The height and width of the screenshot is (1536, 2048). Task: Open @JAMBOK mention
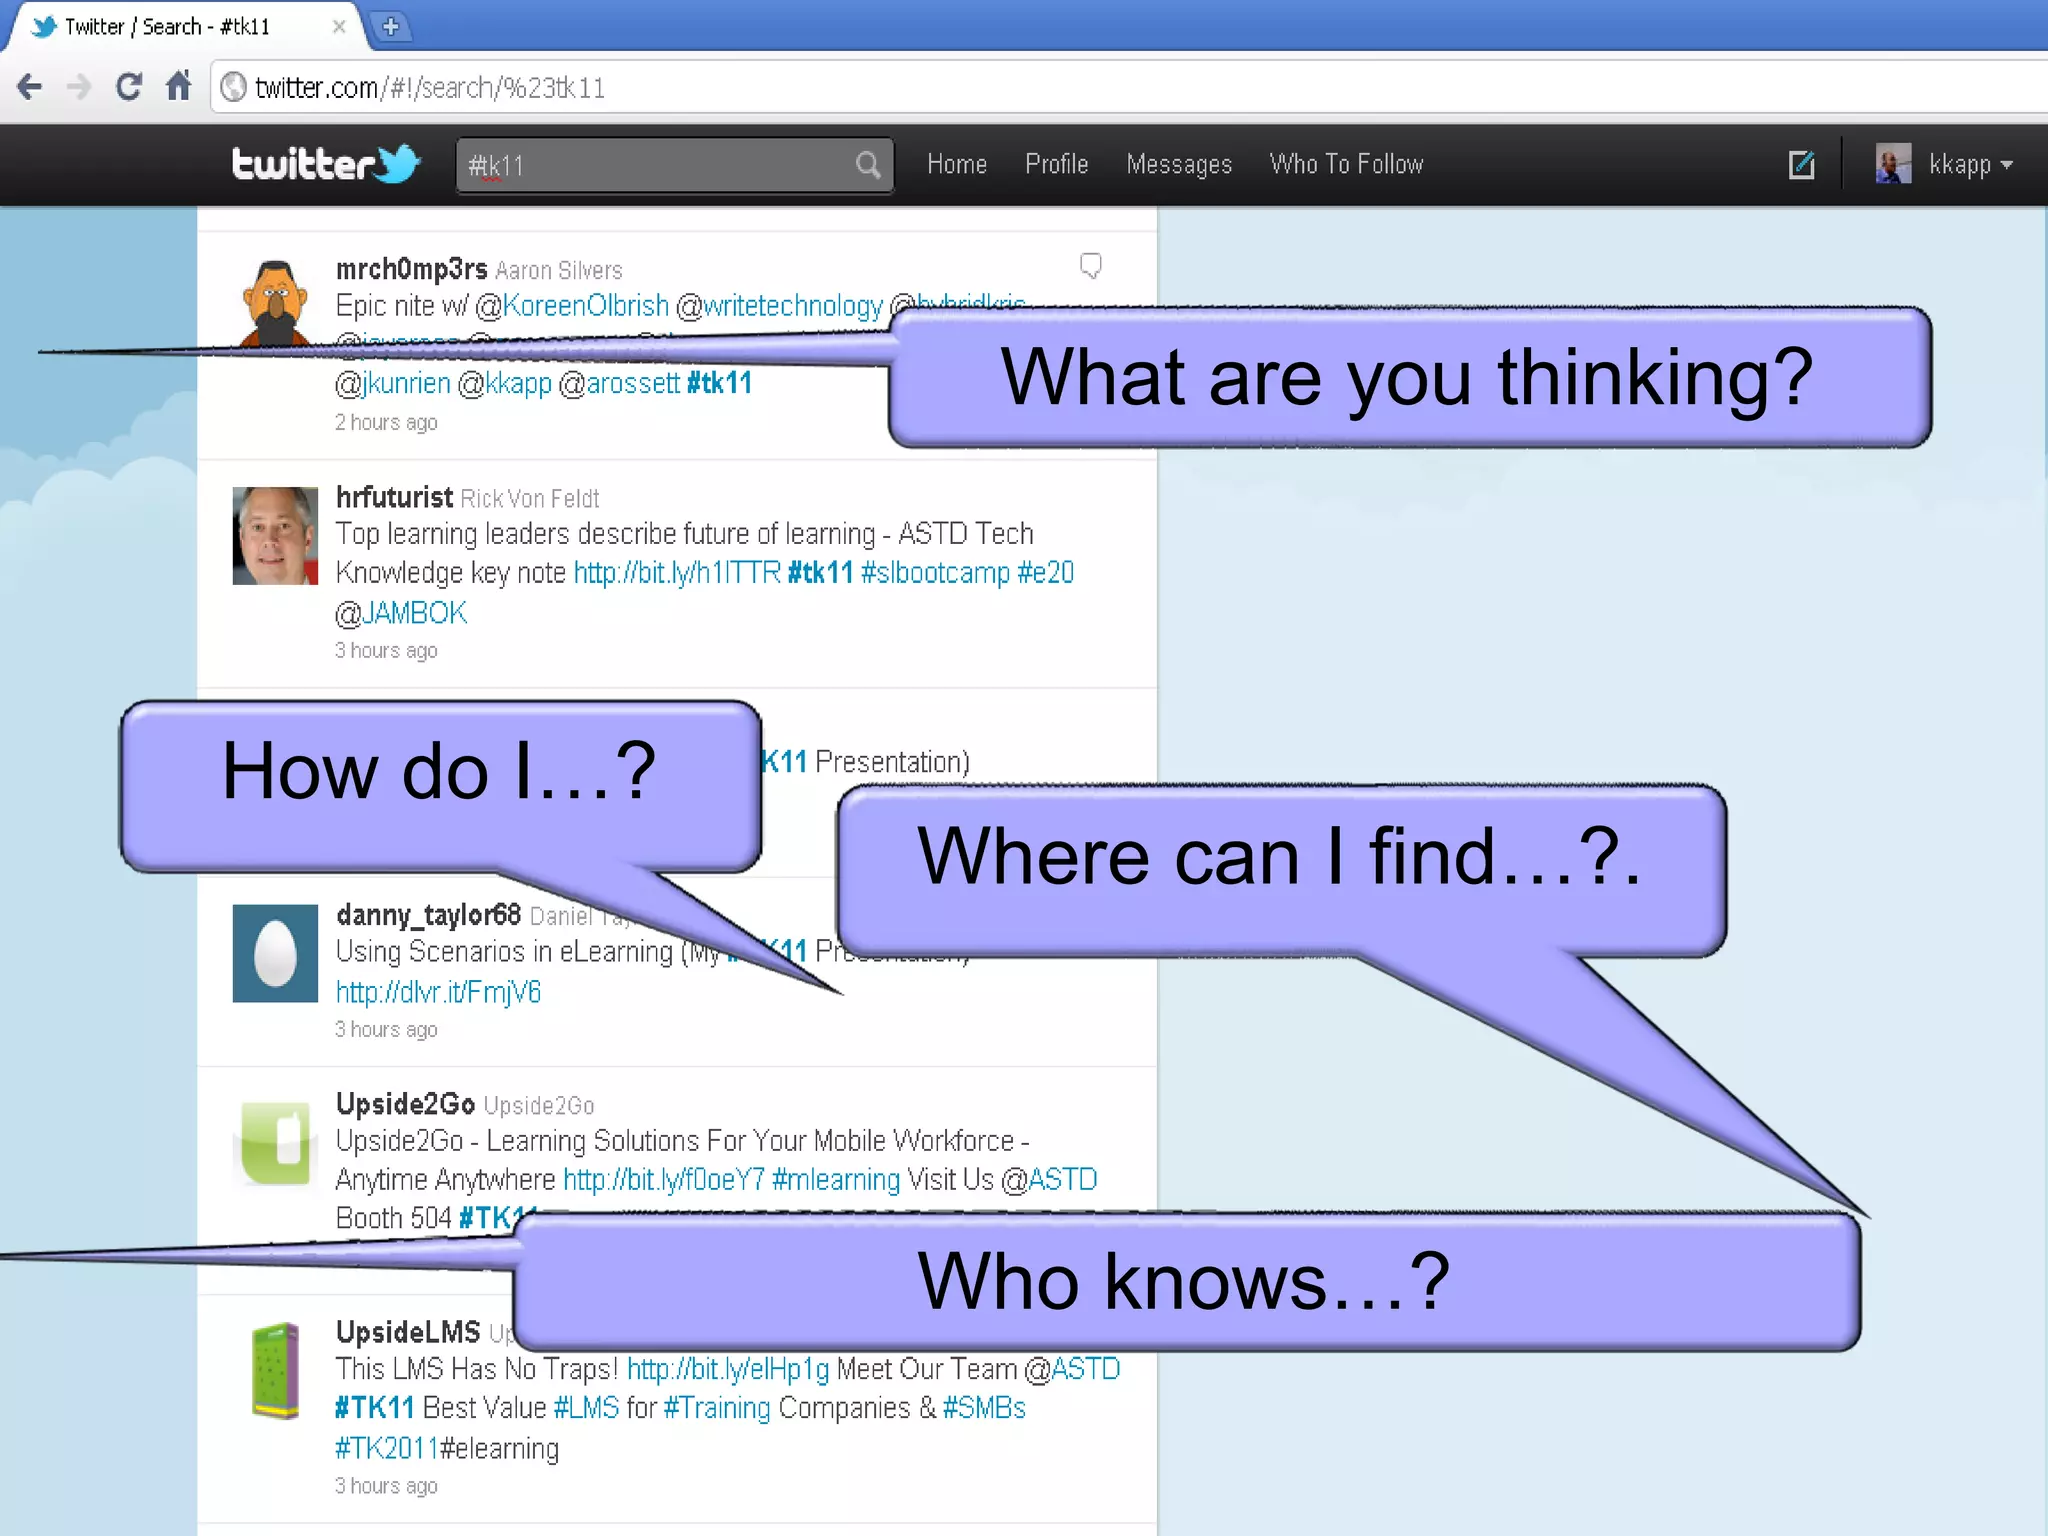pyautogui.click(x=401, y=613)
